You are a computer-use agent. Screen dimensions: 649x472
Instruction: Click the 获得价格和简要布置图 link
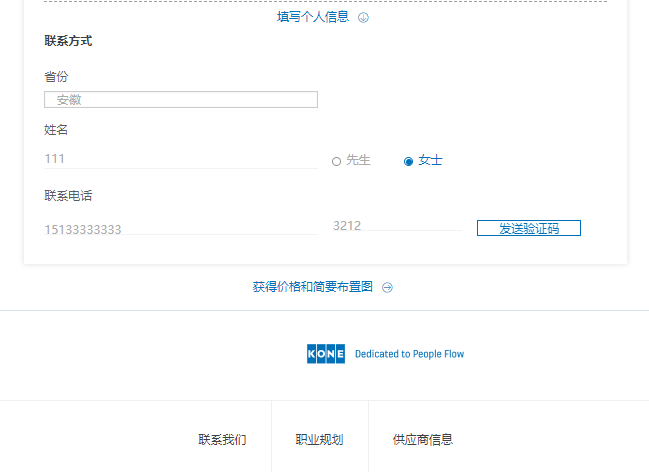pyautogui.click(x=313, y=287)
